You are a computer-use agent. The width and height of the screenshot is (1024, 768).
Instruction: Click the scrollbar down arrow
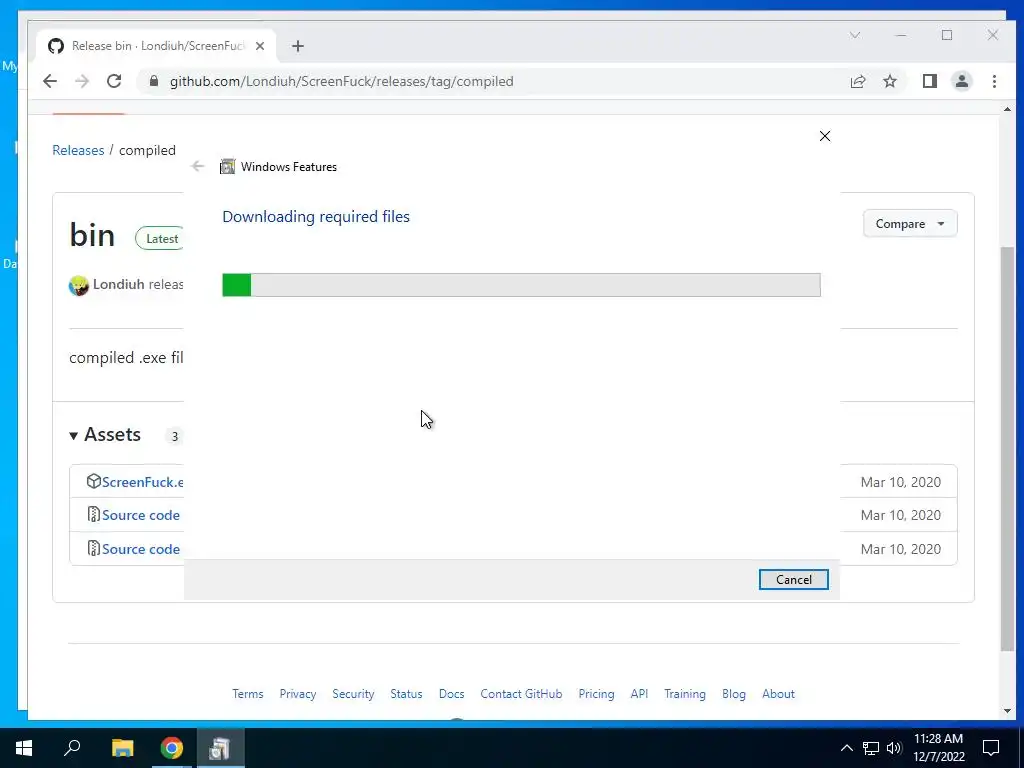pyautogui.click(x=1007, y=711)
